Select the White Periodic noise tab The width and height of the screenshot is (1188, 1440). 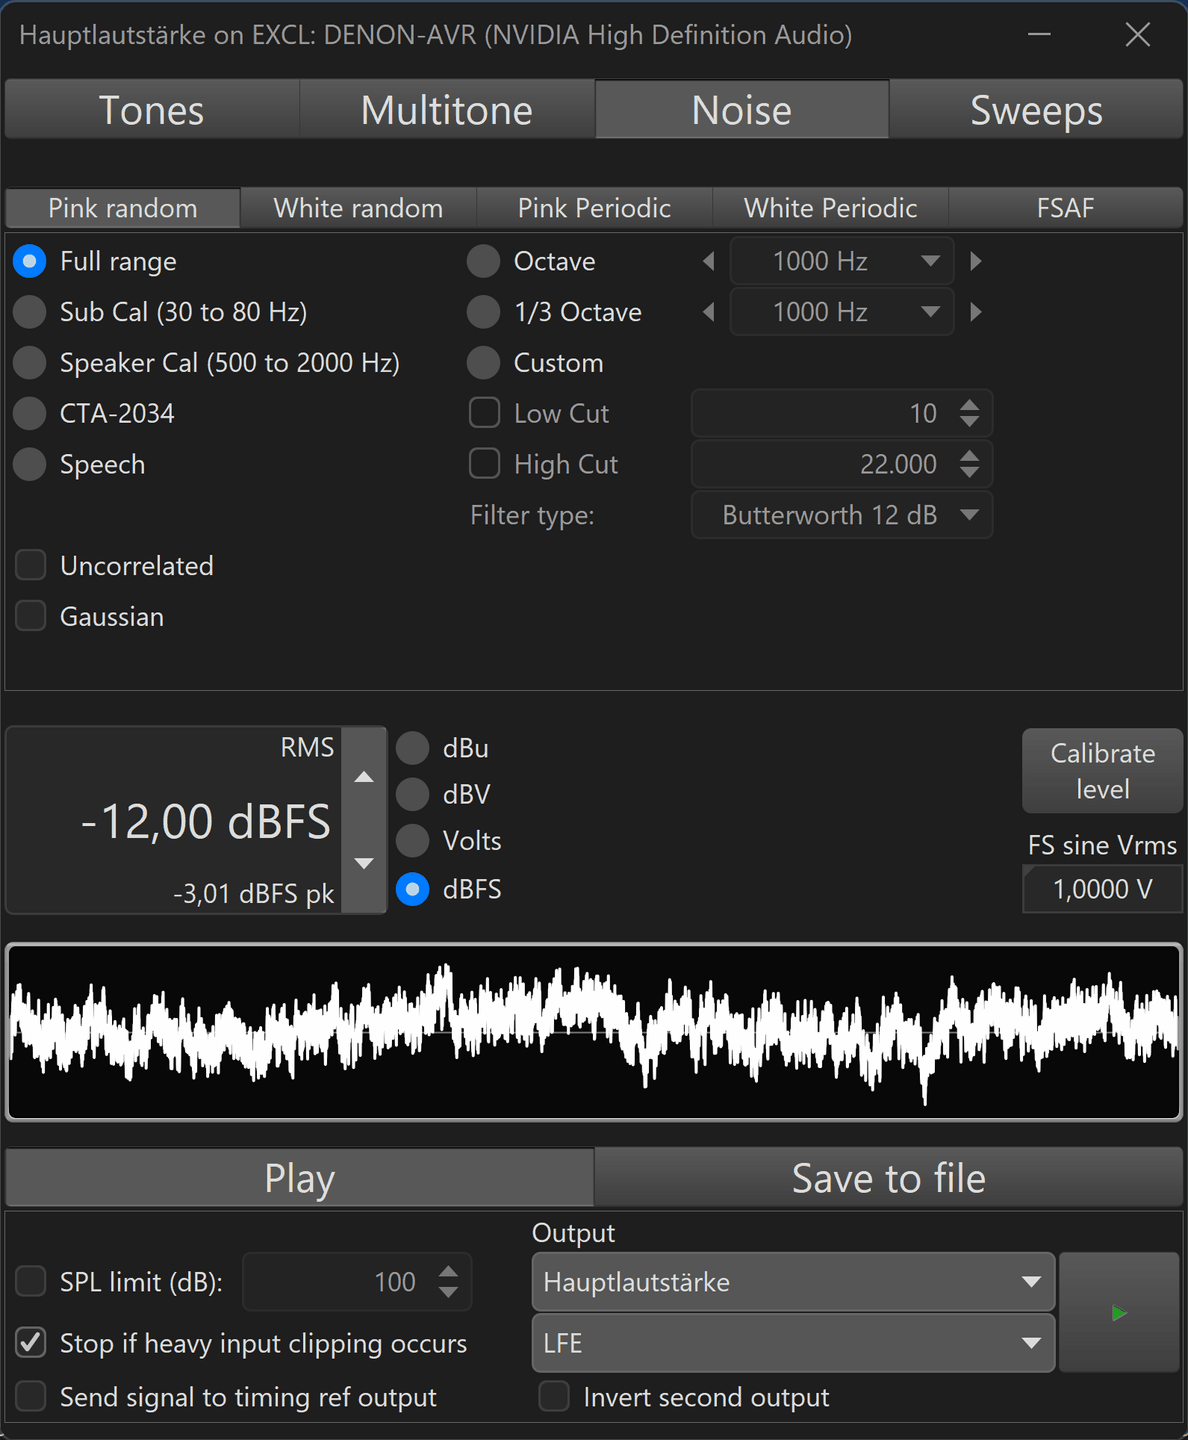click(x=830, y=208)
